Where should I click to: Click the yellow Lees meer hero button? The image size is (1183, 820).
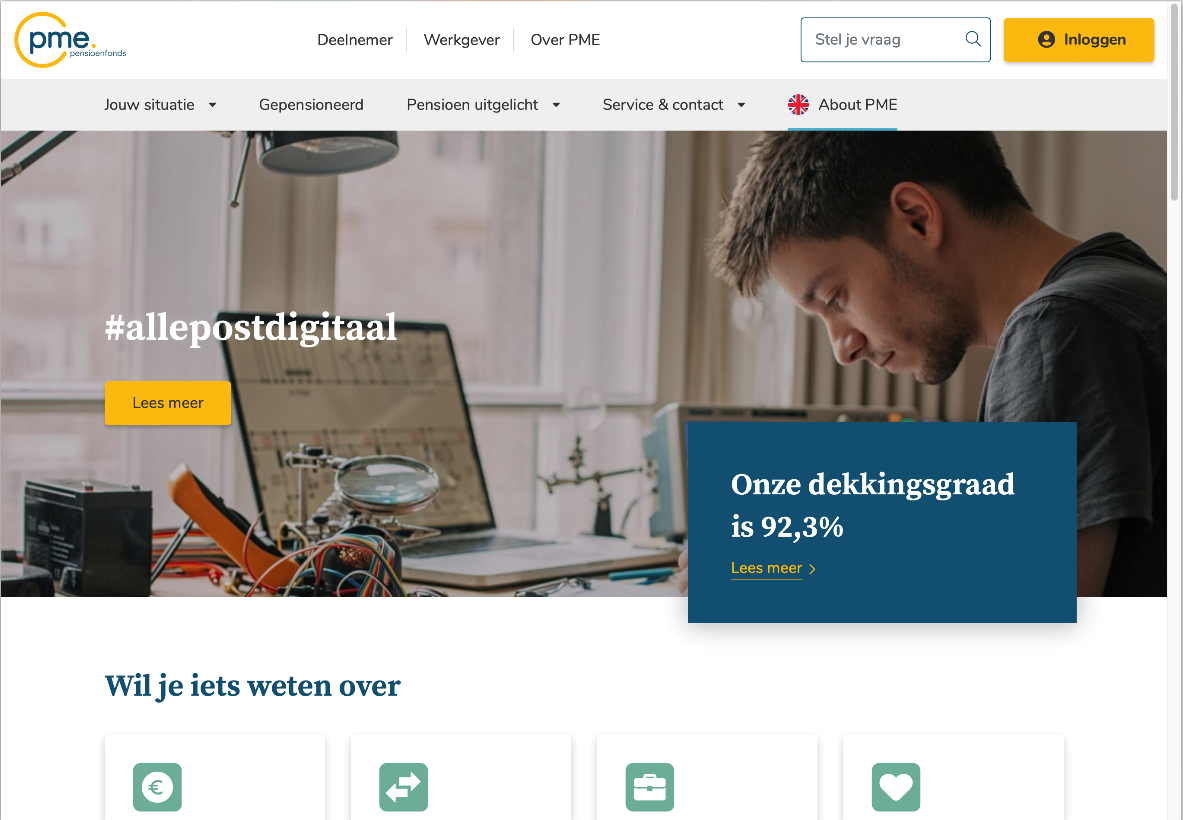tap(167, 403)
